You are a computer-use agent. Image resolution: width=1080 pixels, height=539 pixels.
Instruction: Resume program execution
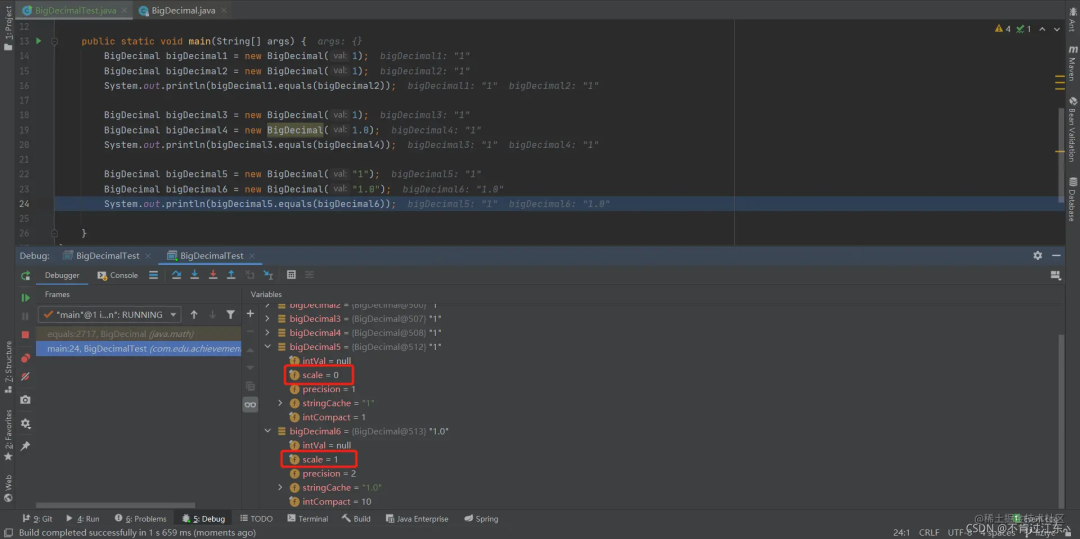click(25, 297)
